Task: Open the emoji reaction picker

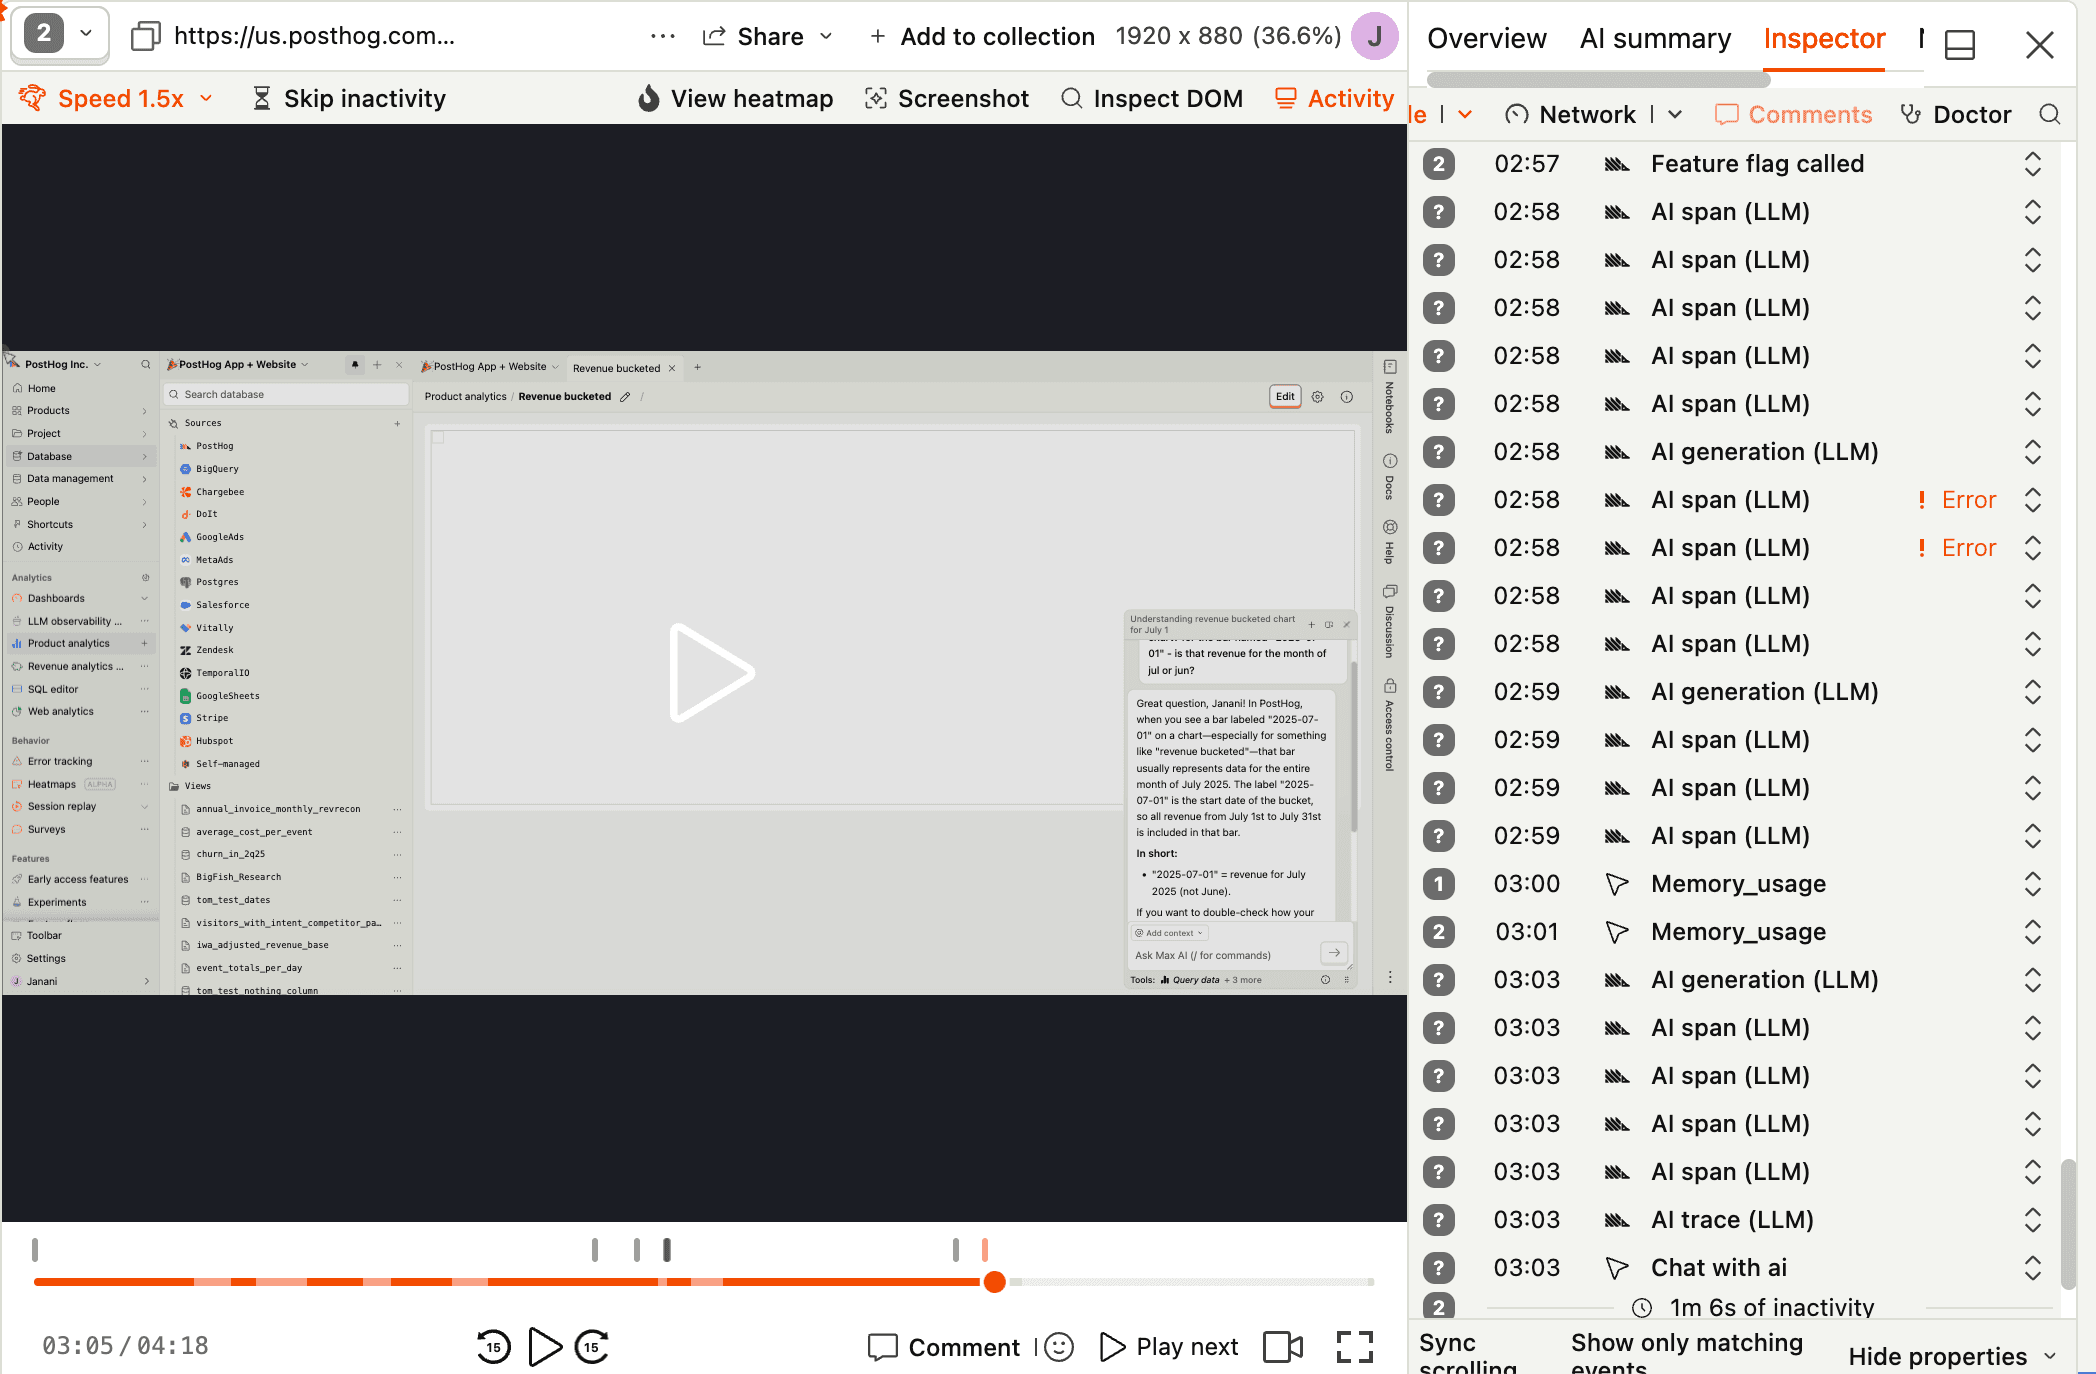Action: tap(1059, 1346)
